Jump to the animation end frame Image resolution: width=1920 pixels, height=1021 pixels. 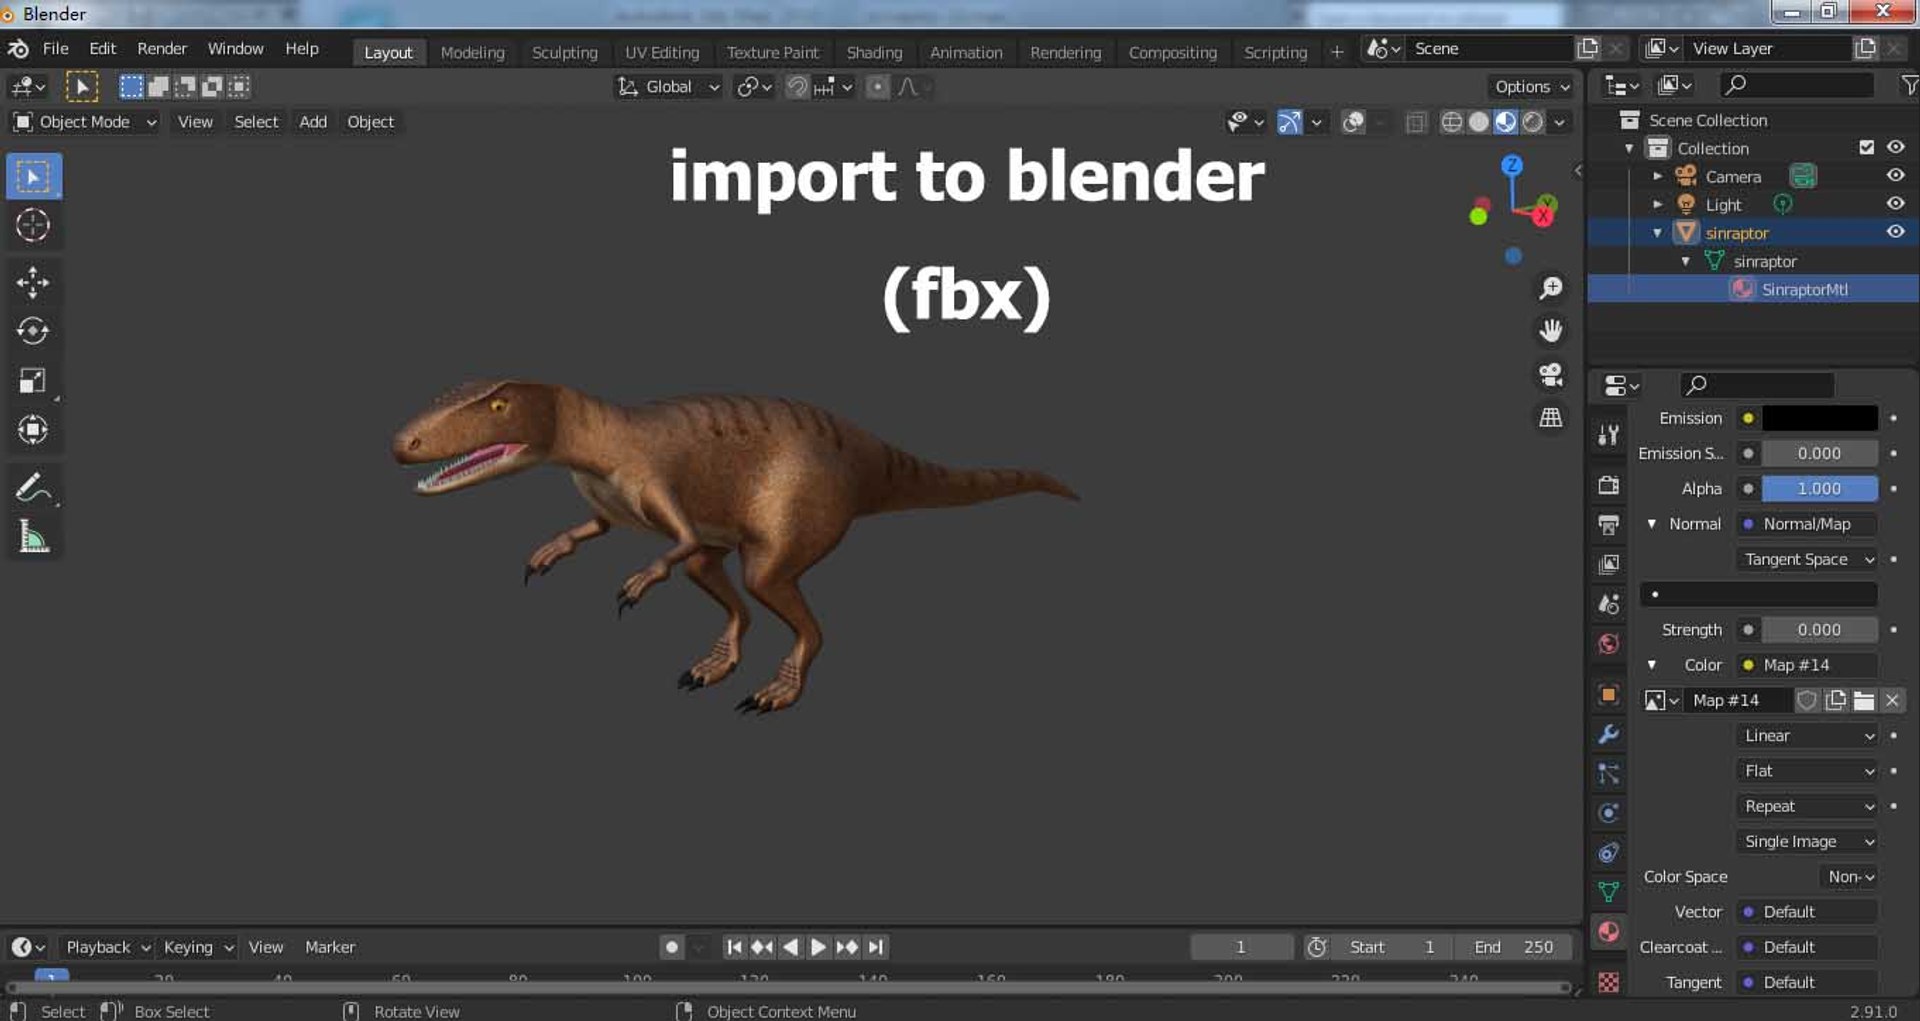click(876, 947)
